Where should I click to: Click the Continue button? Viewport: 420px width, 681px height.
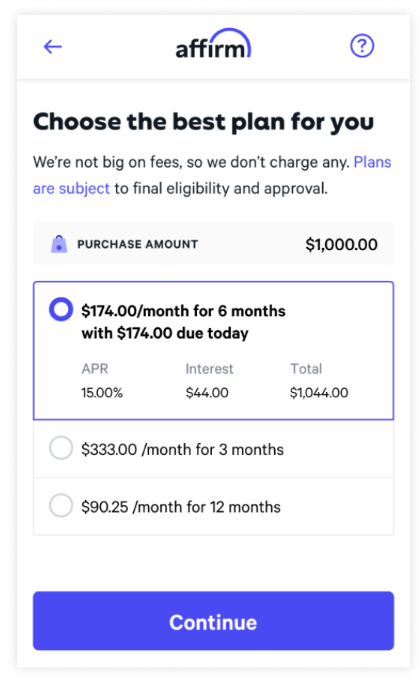[x=213, y=621]
